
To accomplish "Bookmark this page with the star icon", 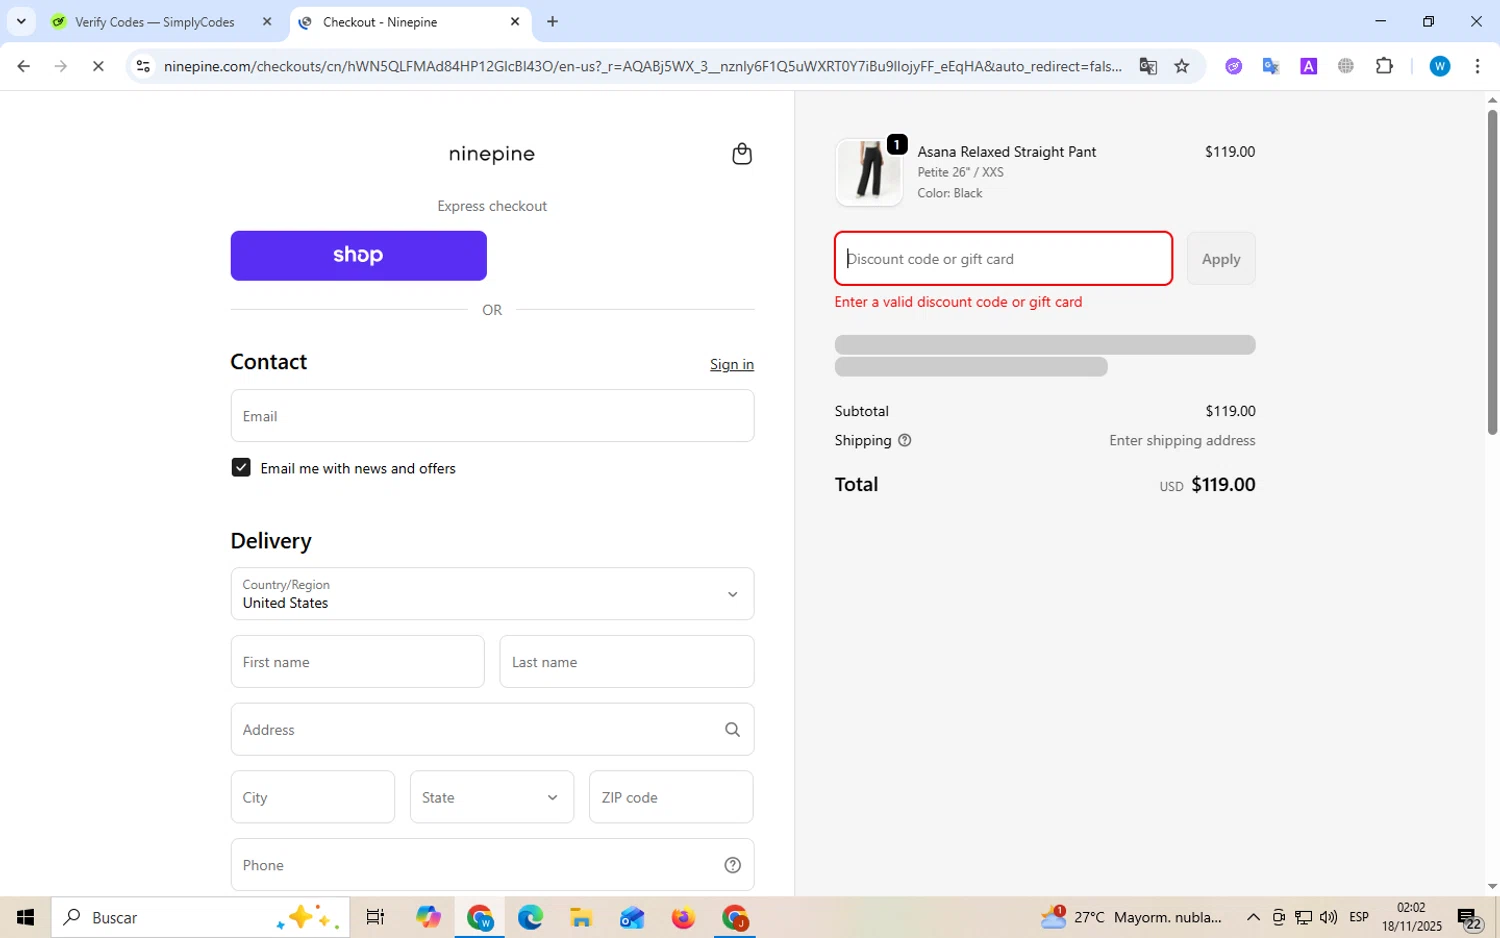I will [x=1182, y=66].
